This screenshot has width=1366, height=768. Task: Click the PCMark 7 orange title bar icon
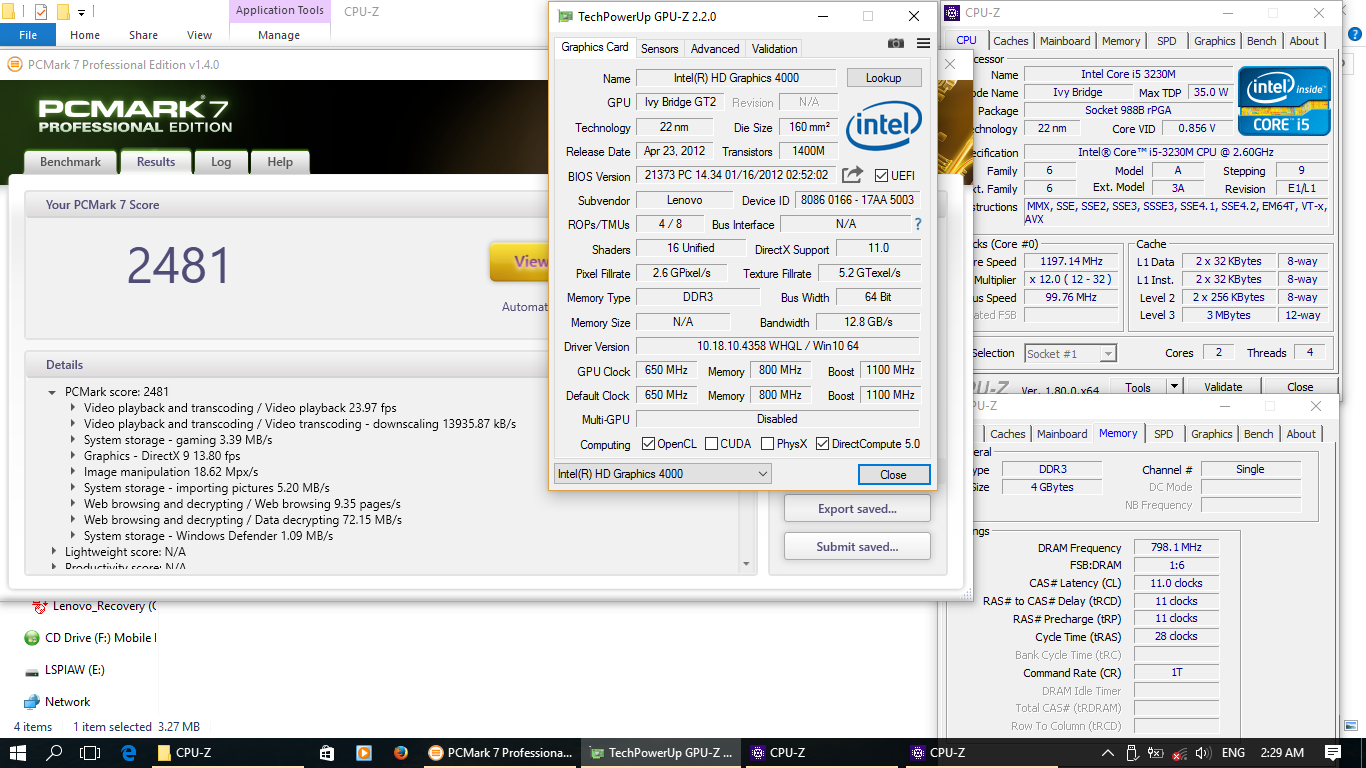(x=14, y=65)
